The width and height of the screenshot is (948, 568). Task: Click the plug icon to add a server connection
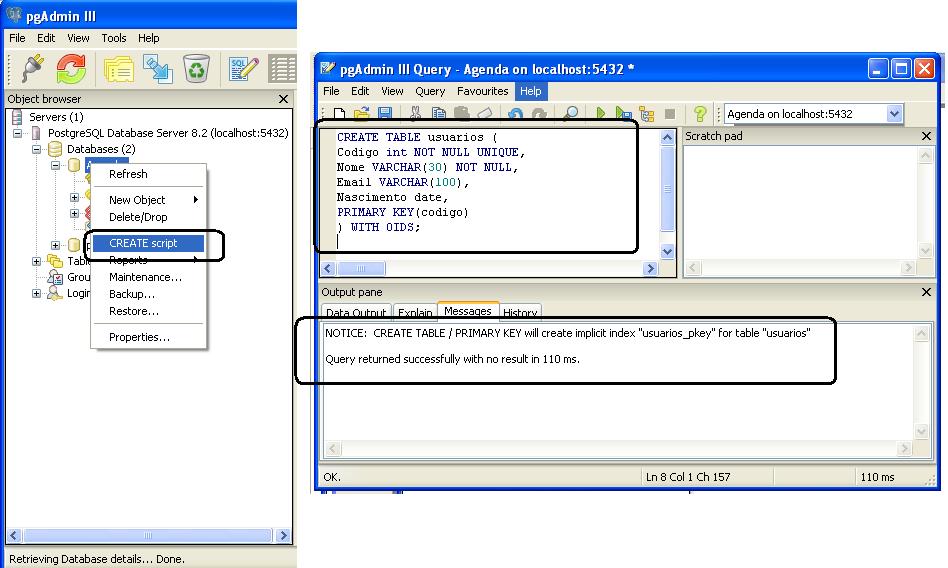pos(32,68)
